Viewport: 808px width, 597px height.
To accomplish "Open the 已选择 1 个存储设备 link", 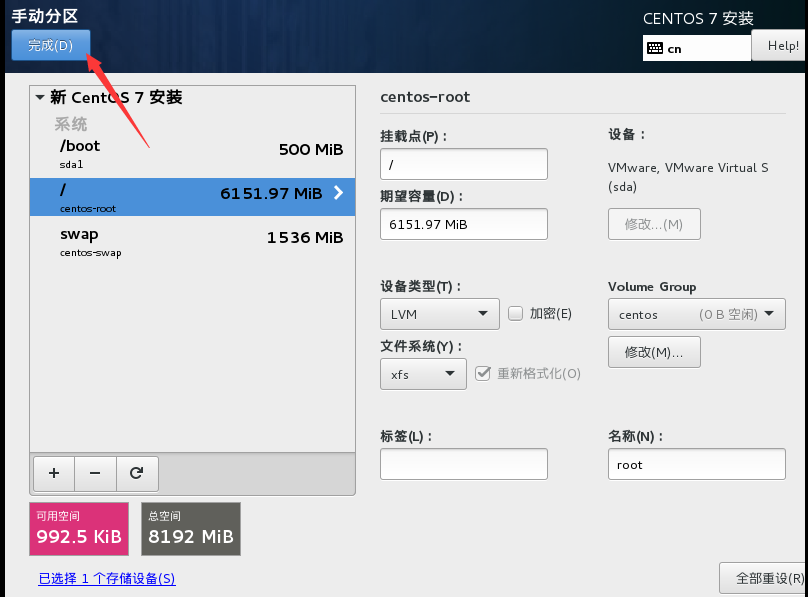I will pyautogui.click(x=106, y=579).
